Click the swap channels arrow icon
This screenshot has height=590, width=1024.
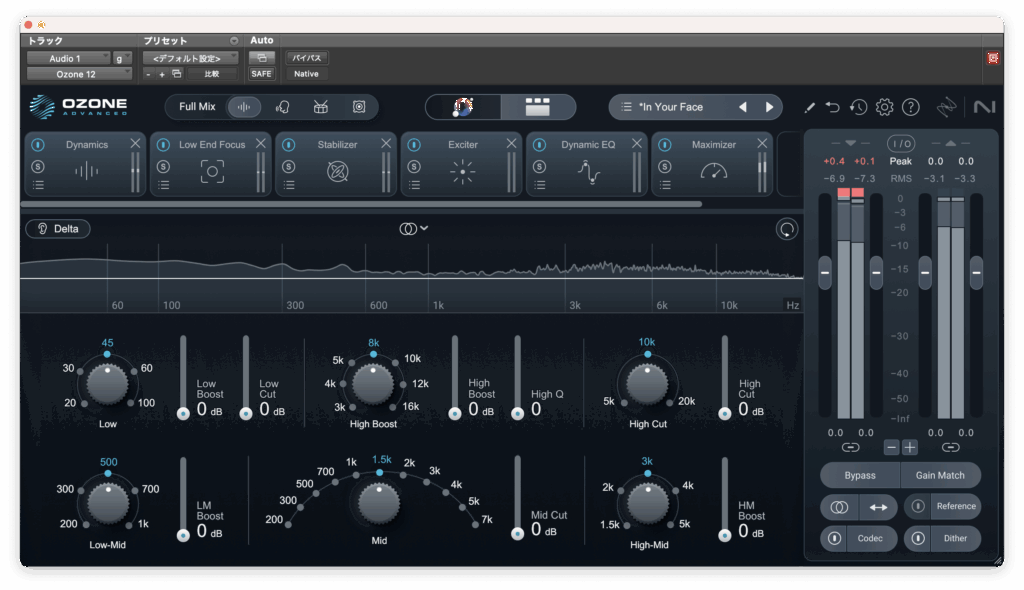tap(877, 507)
